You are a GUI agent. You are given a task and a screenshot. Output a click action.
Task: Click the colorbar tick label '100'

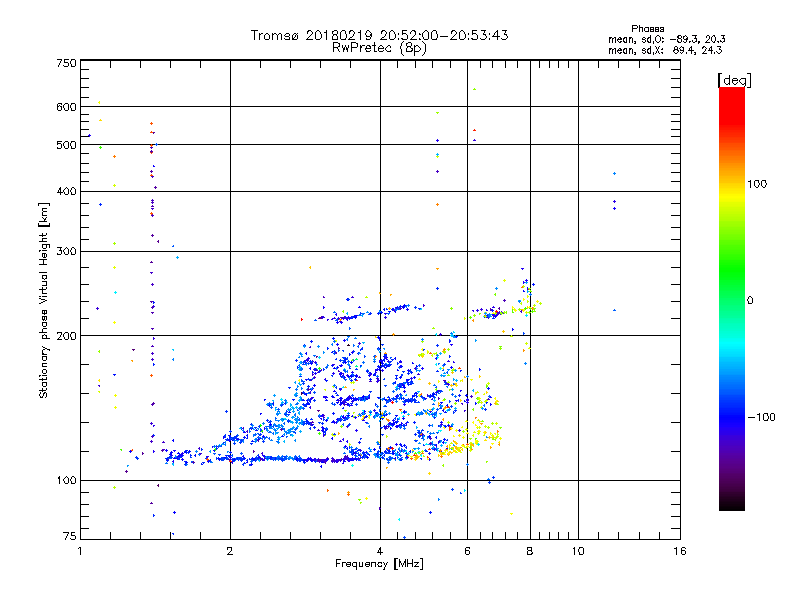757,184
